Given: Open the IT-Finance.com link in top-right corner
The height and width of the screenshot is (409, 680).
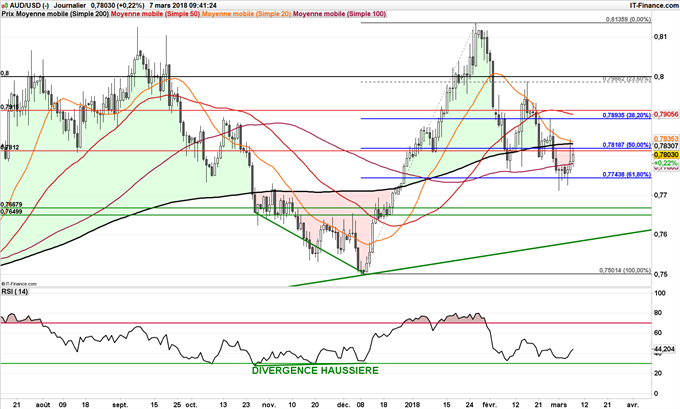Looking at the screenshot, I should pos(654,5).
